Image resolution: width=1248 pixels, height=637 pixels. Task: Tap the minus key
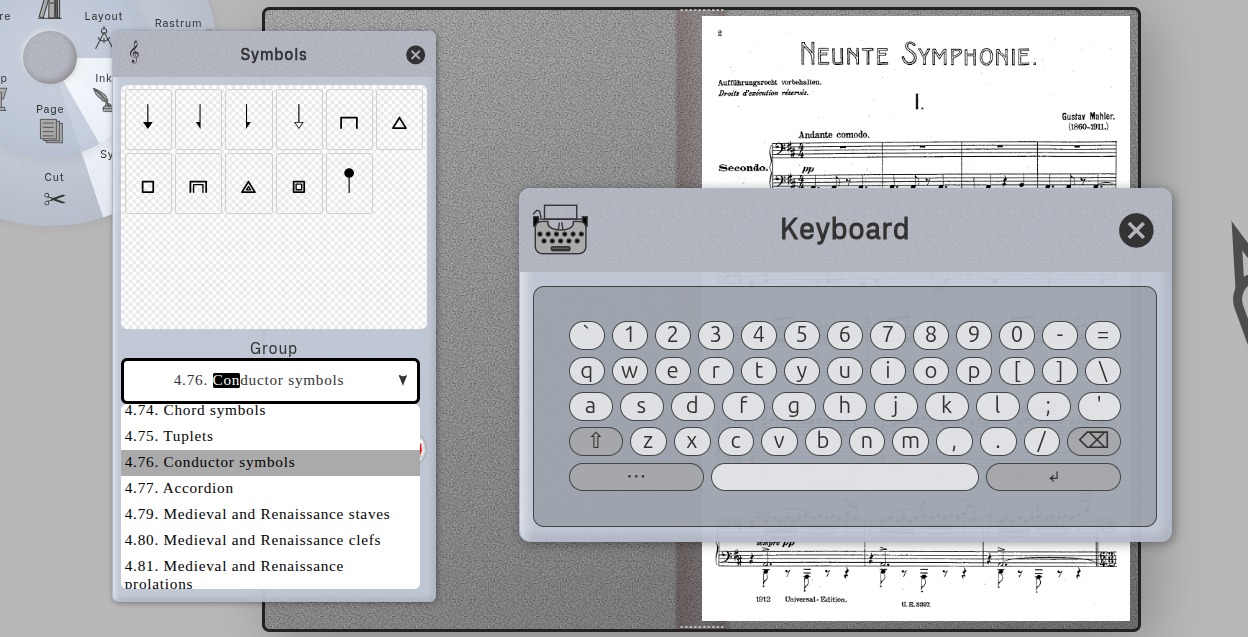1060,335
